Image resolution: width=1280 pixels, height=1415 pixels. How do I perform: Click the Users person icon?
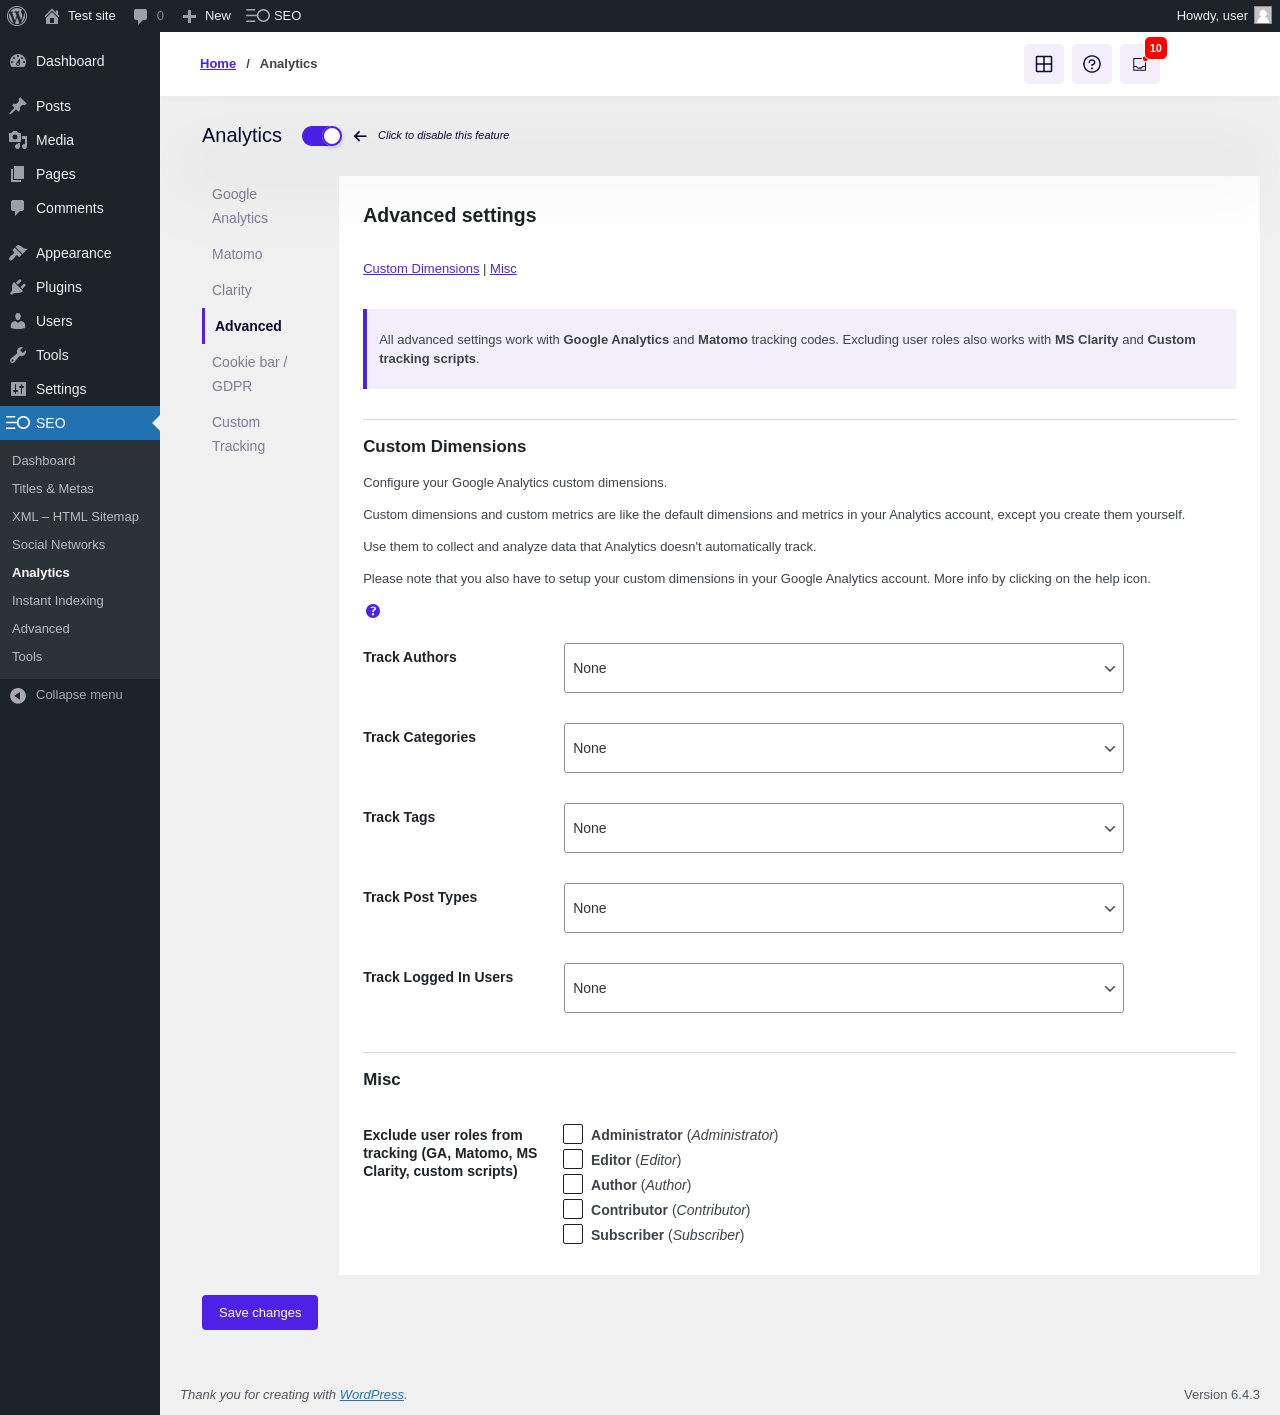(x=18, y=321)
